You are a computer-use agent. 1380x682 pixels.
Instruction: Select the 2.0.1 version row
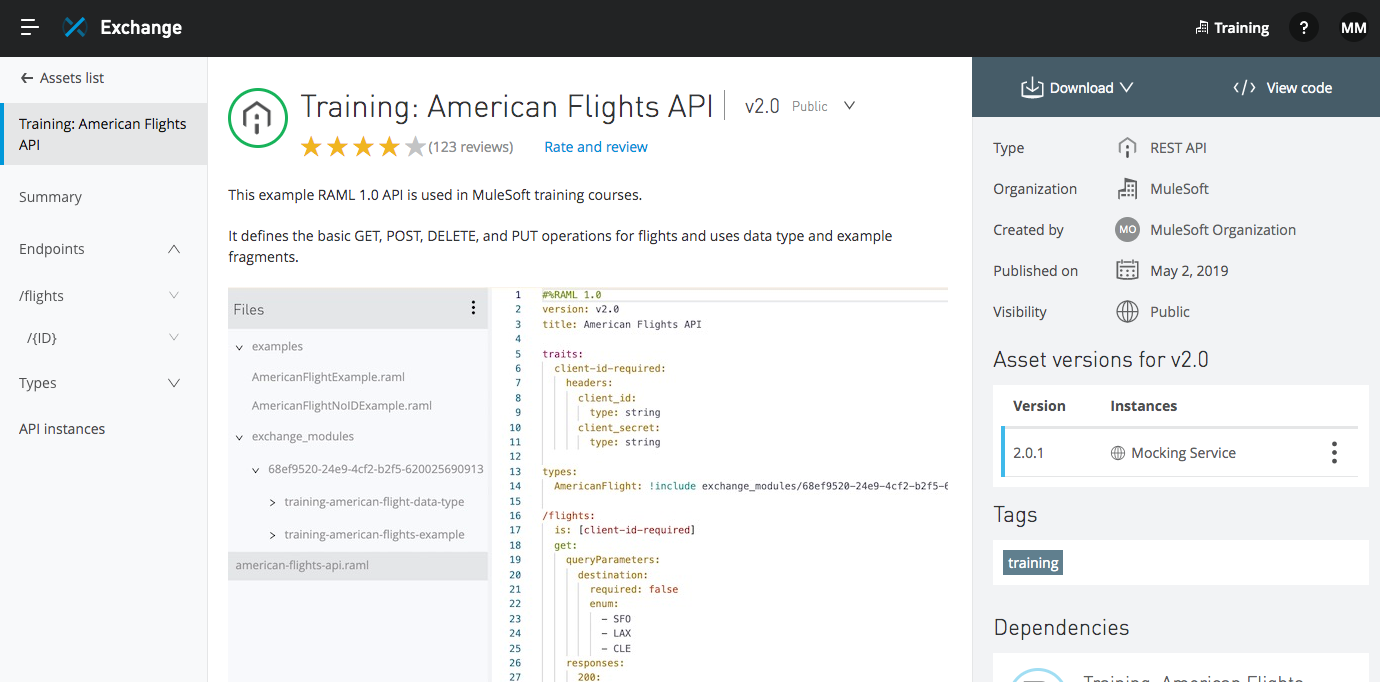(x=1181, y=453)
